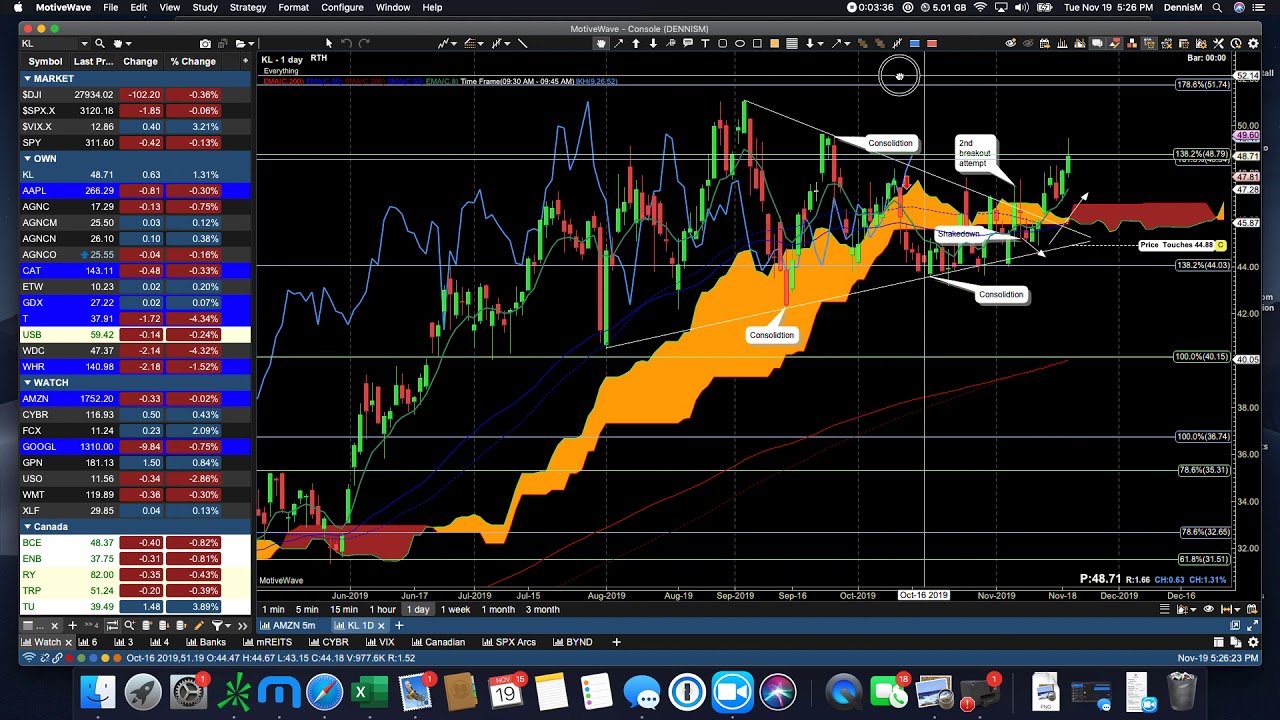Select the striped box lines tool

coord(792,43)
